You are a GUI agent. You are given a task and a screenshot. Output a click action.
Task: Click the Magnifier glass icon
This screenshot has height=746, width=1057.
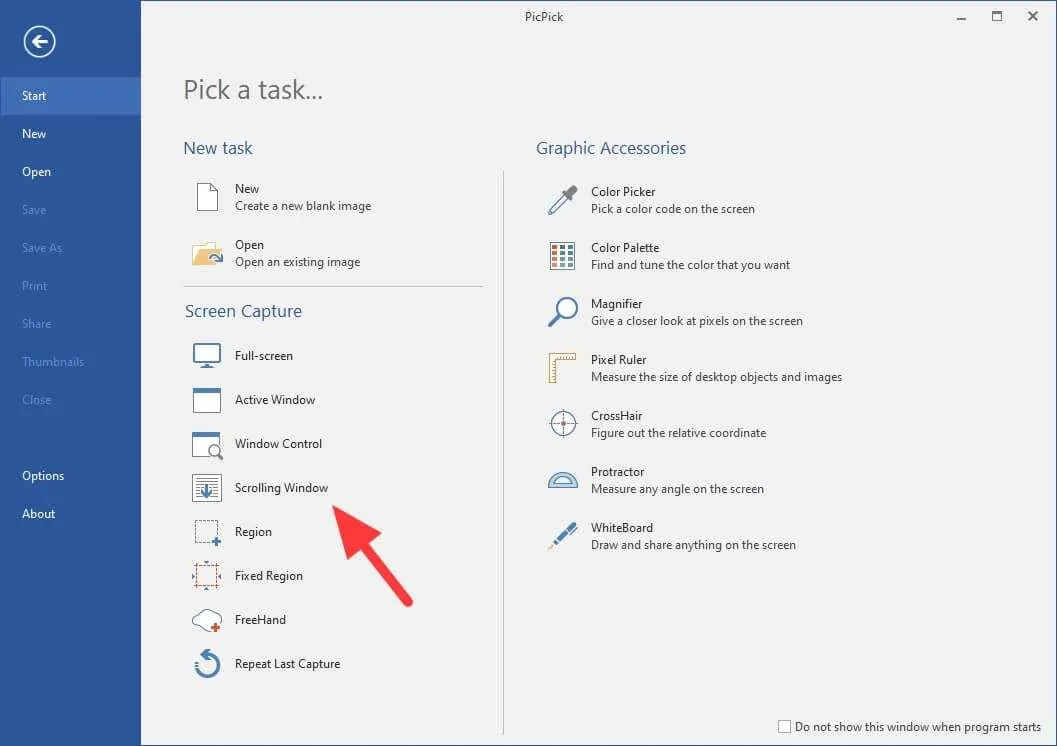click(x=563, y=312)
